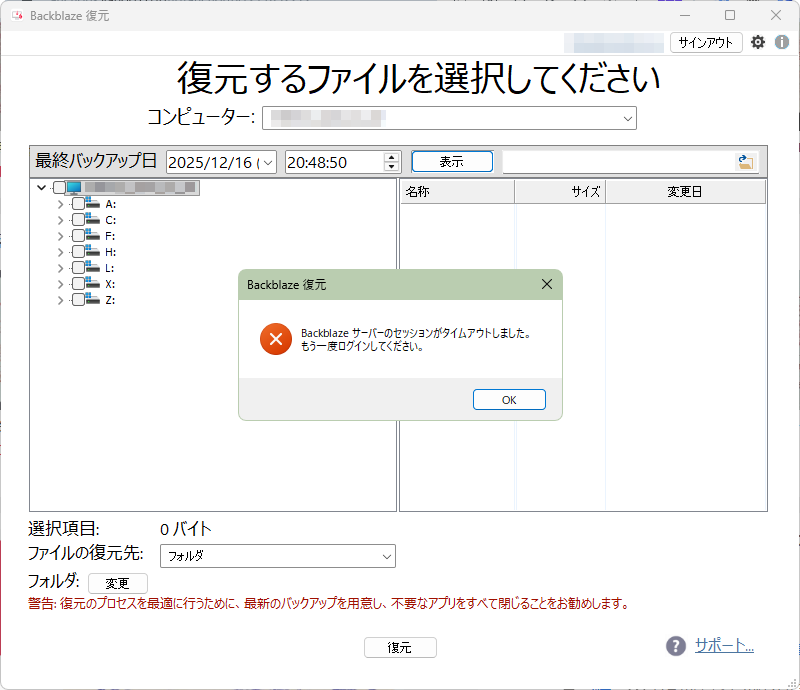Click the info icon in the top-right corner
Image resolution: width=800 pixels, height=690 pixels.
tap(780, 43)
